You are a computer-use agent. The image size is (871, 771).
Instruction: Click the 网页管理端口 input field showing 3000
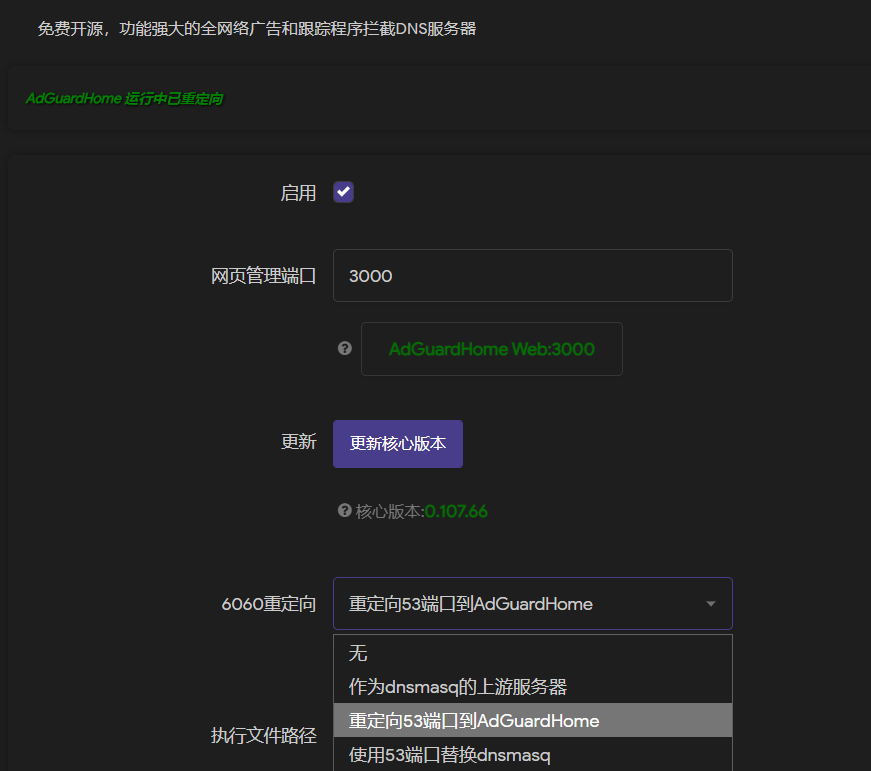533,276
